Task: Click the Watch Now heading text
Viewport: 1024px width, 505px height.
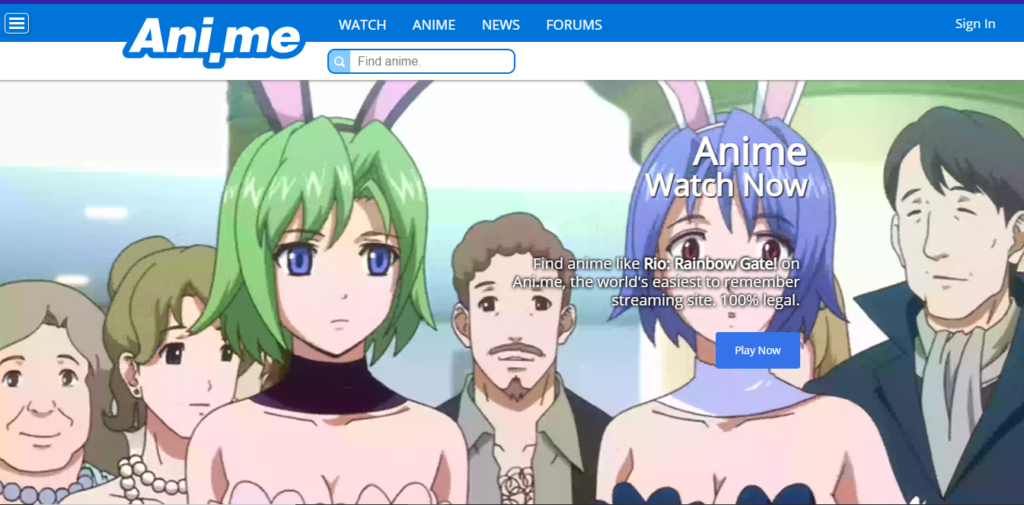Action: click(x=727, y=186)
